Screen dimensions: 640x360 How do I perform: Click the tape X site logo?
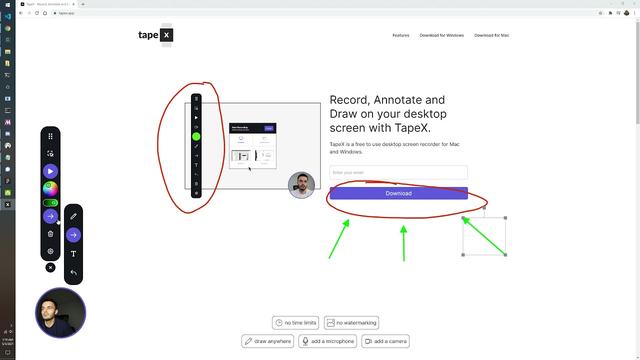click(x=156, y=35)
